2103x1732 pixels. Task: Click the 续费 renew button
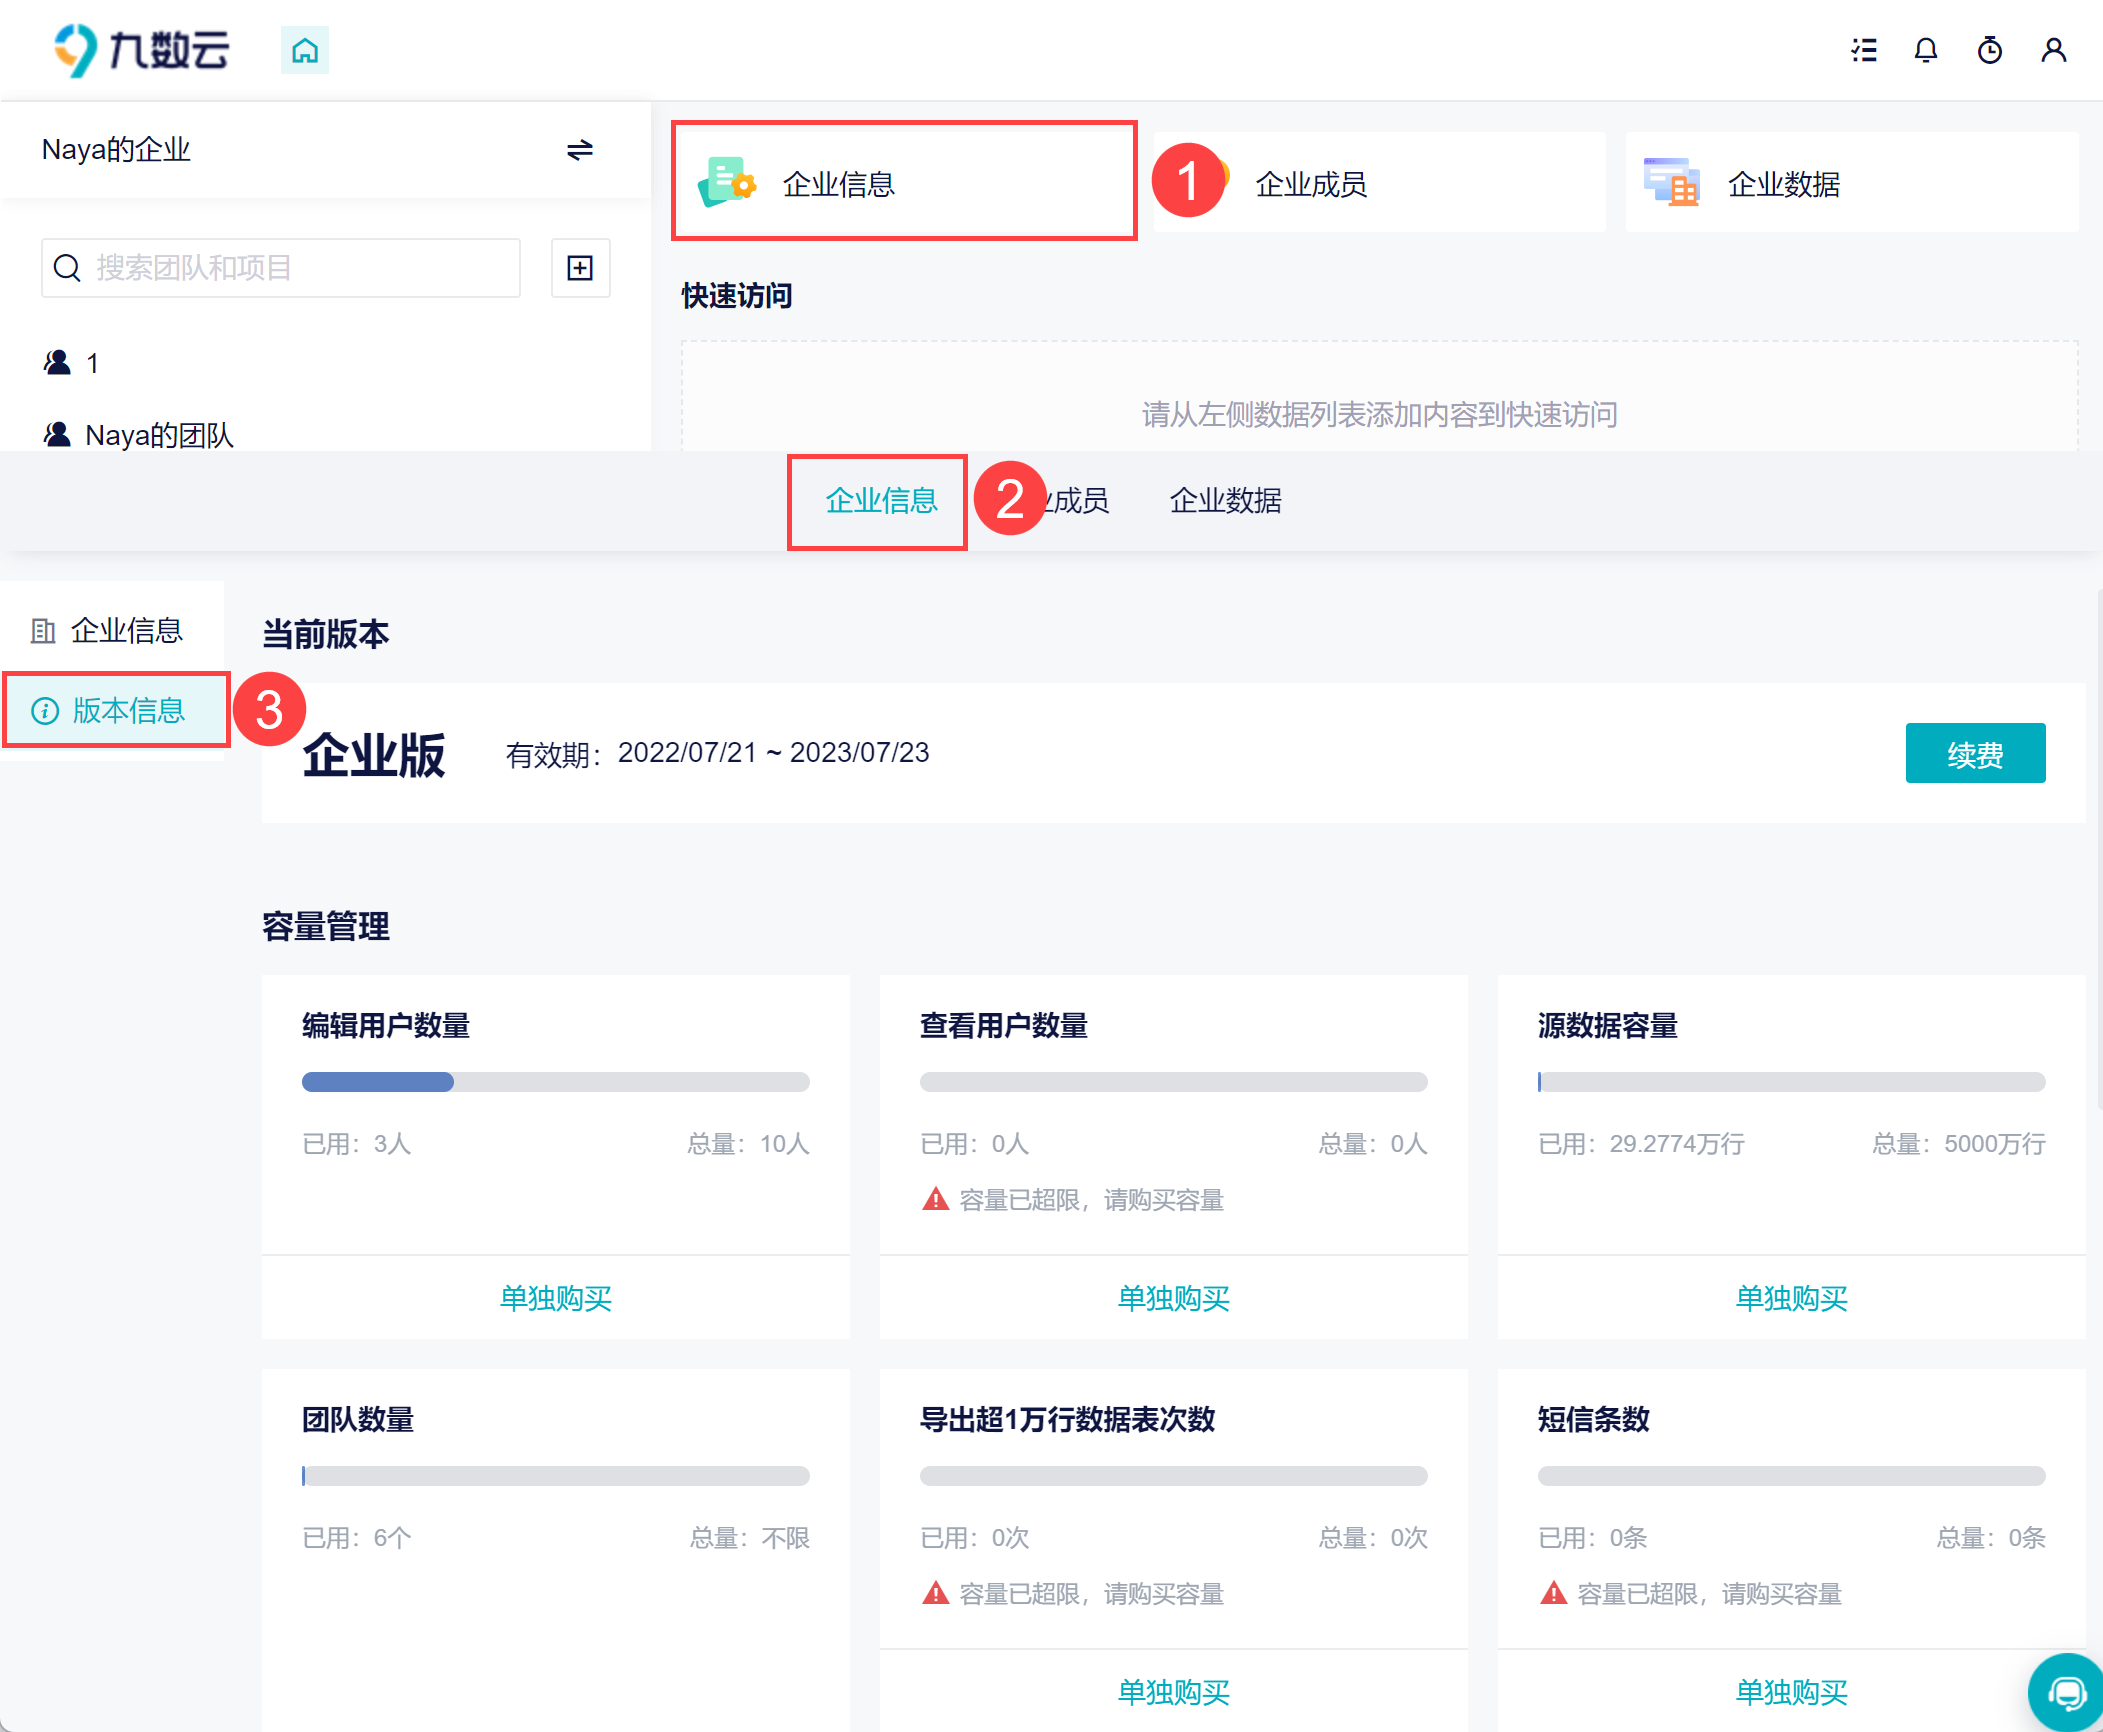[1974, 754]
